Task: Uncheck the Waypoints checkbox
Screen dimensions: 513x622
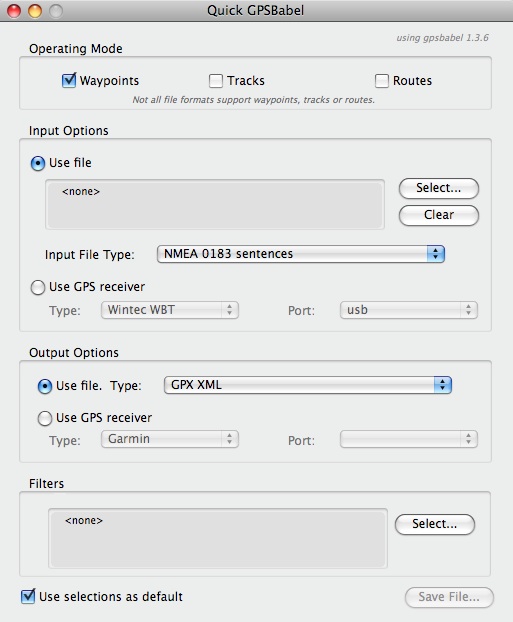Action: pyautogui.click(x=69, y=81)
